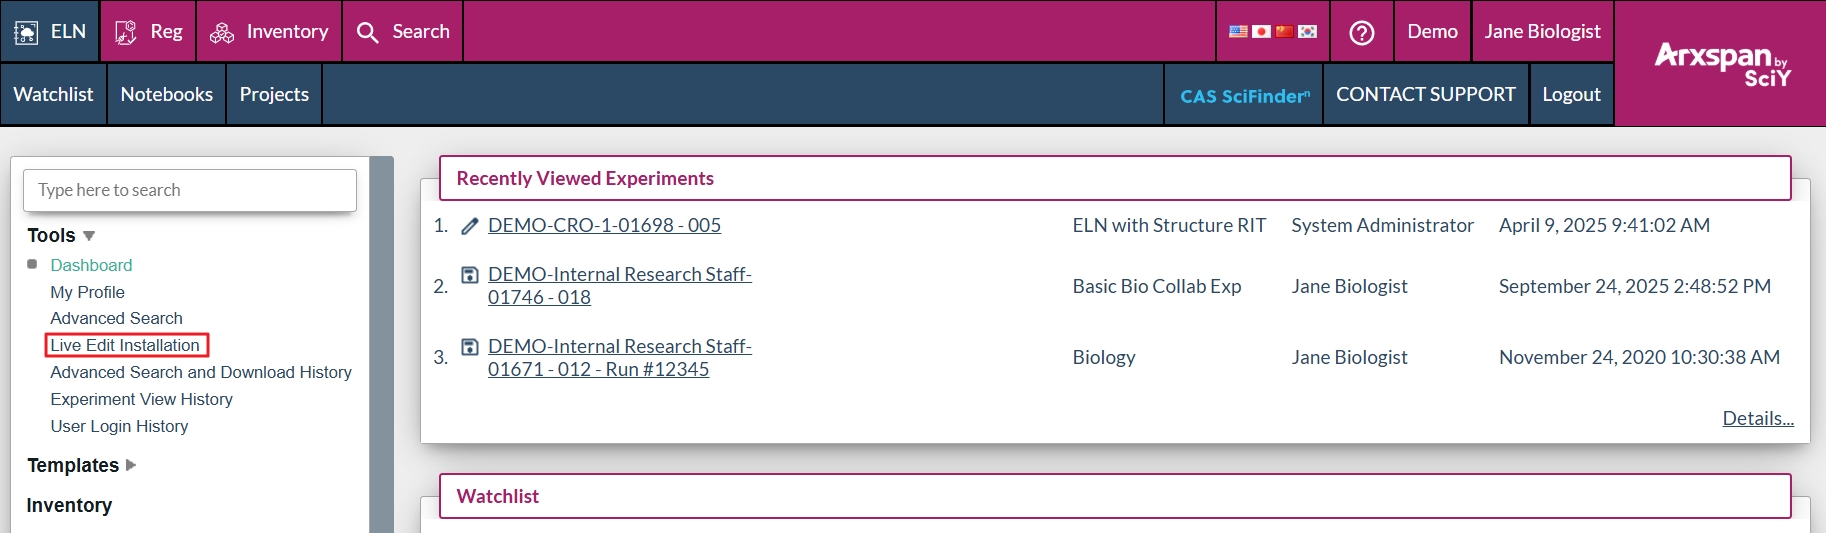Click the Details... link
Image resolution: width=1826 pixels, height=533 pixels.
(x=1757, y=418)
